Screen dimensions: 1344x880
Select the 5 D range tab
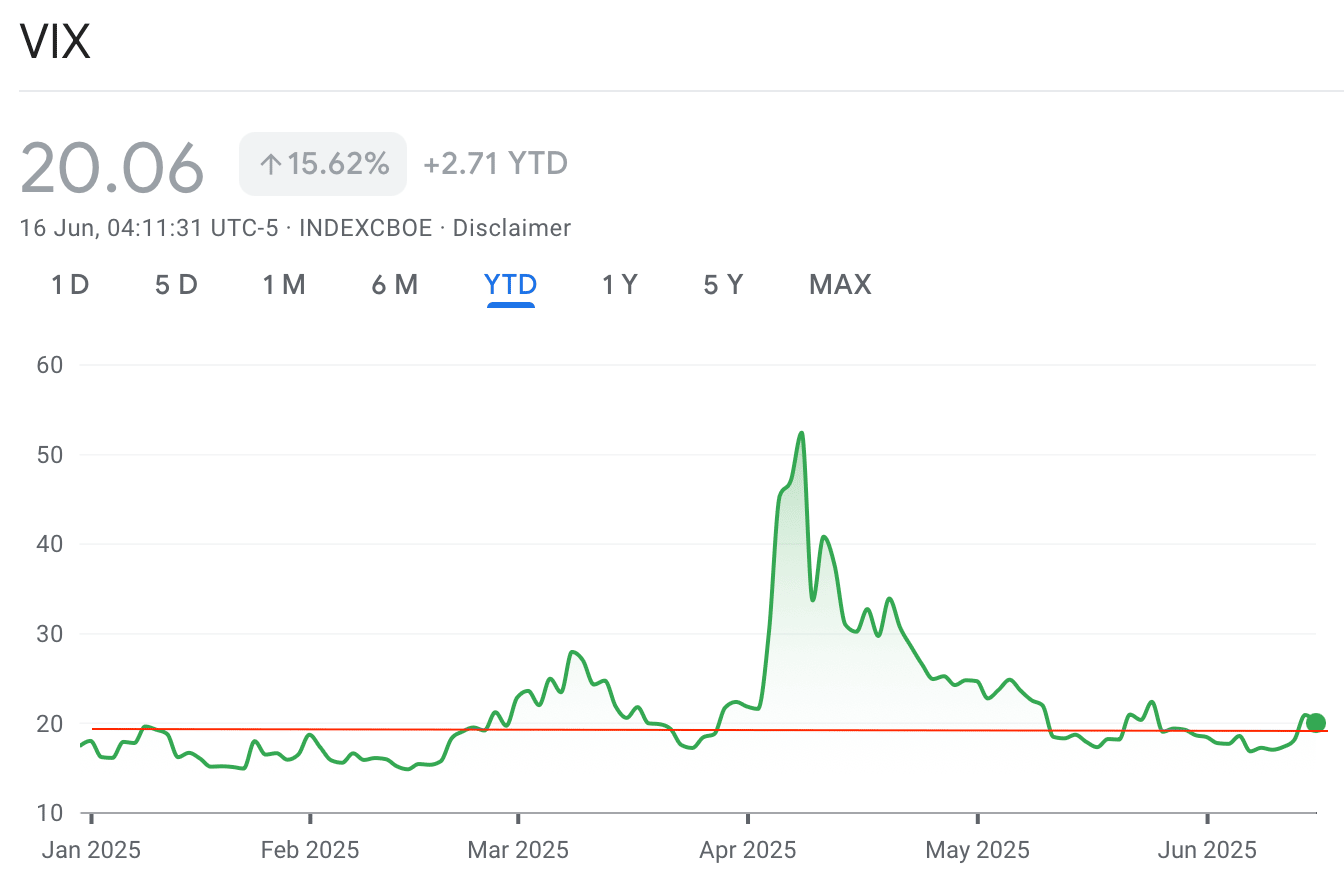176,285
